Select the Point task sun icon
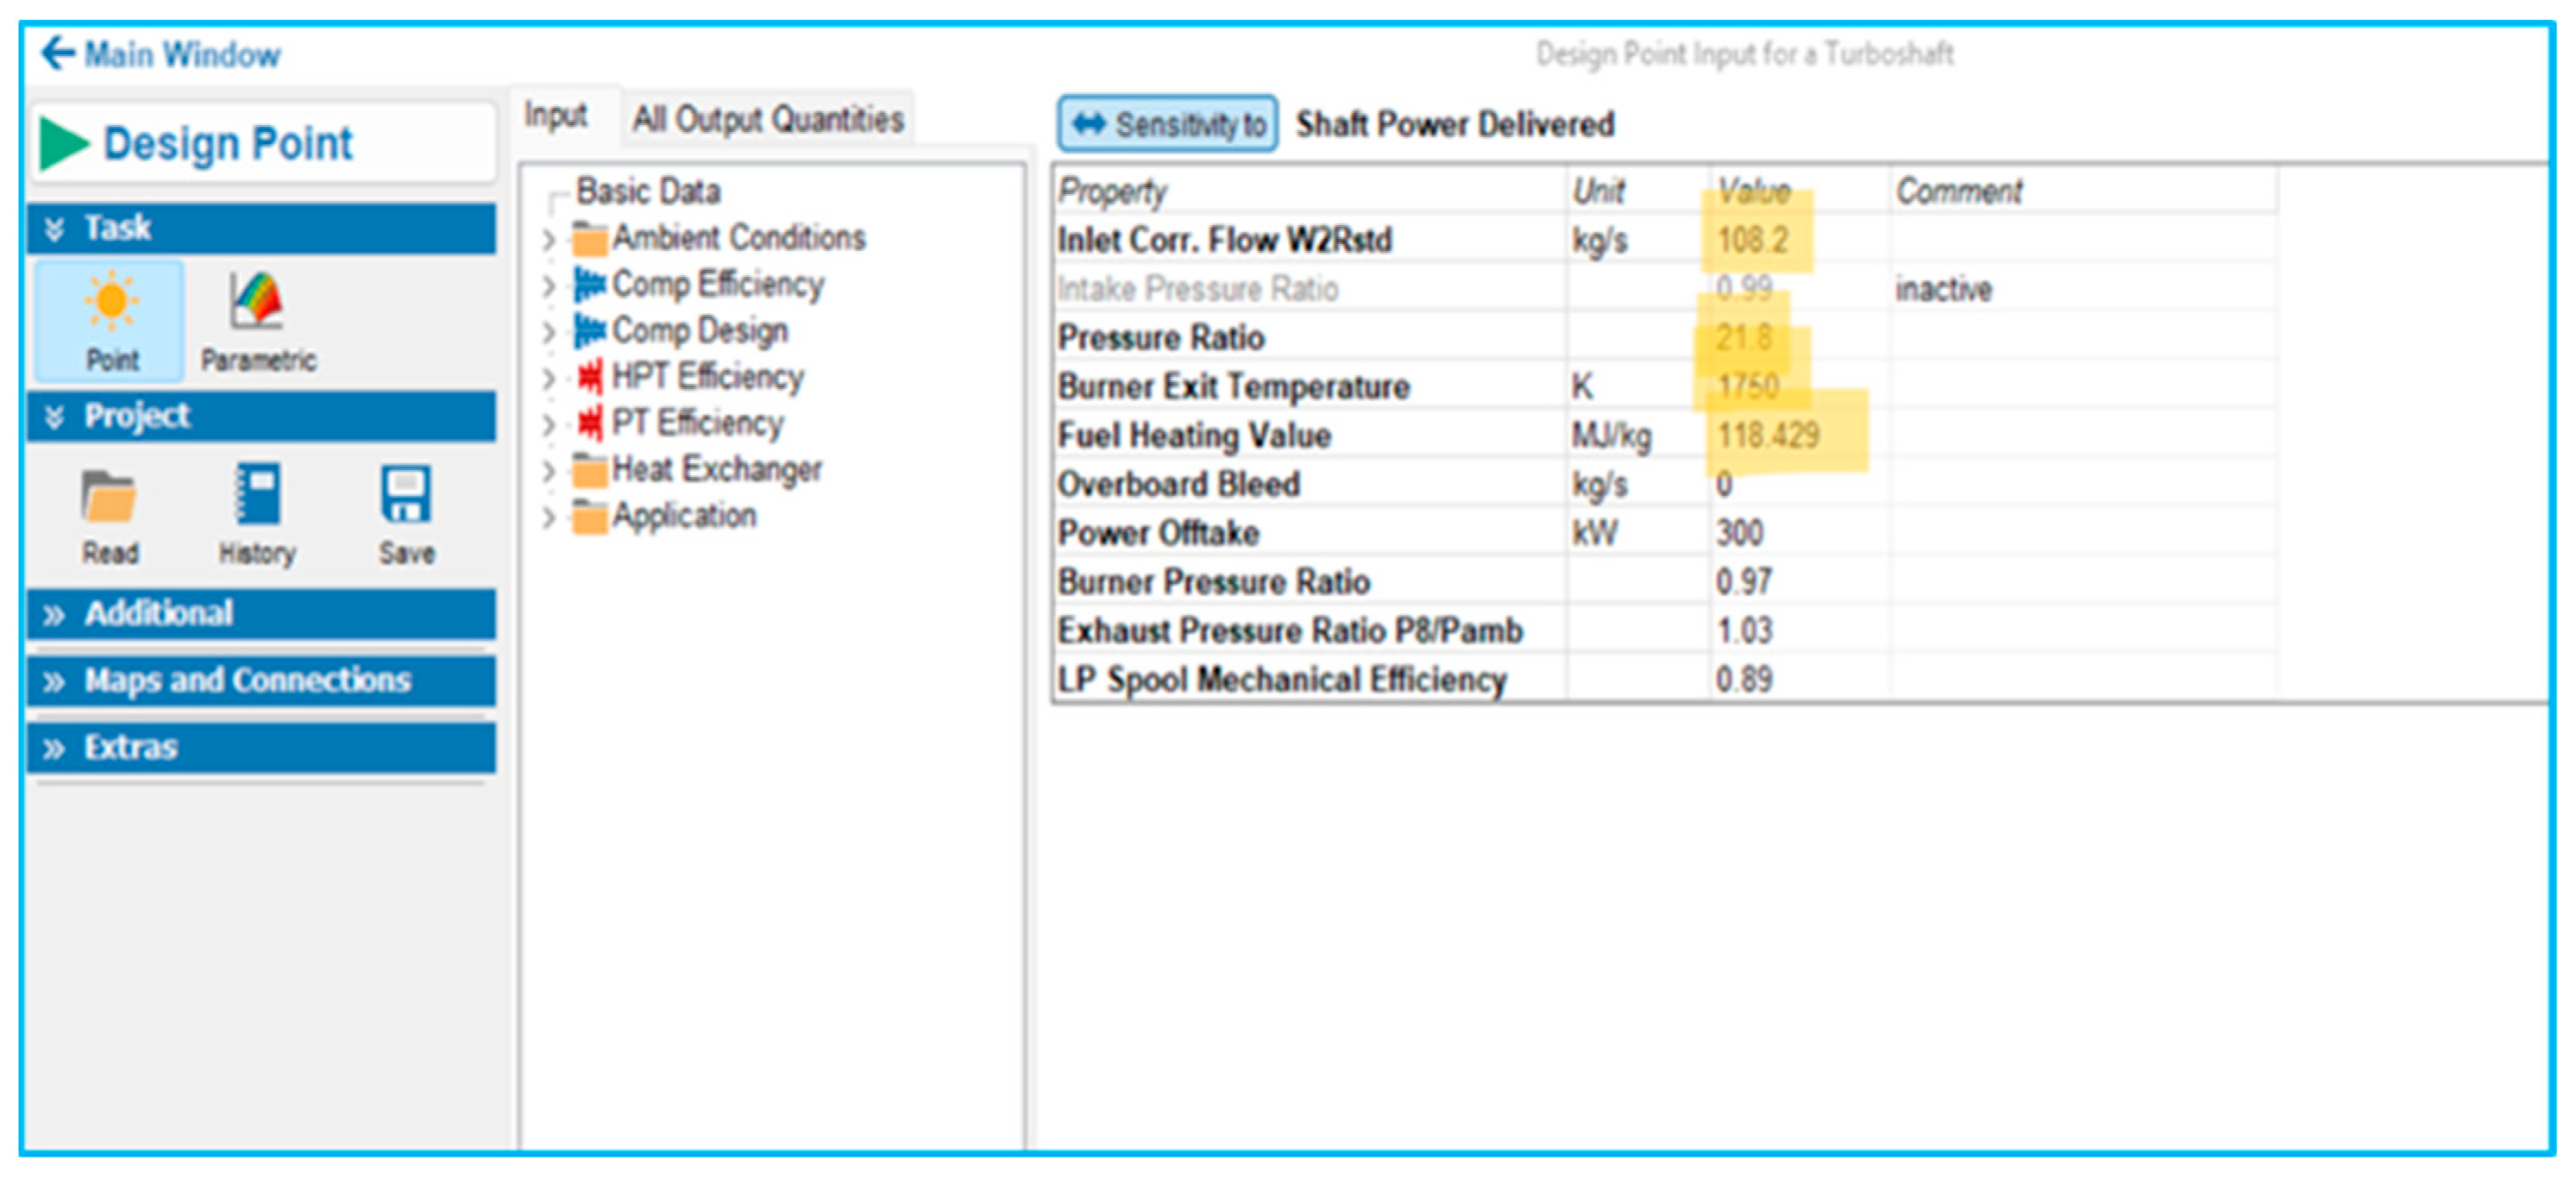2576x1179 pixels. (x=111, y=302)
